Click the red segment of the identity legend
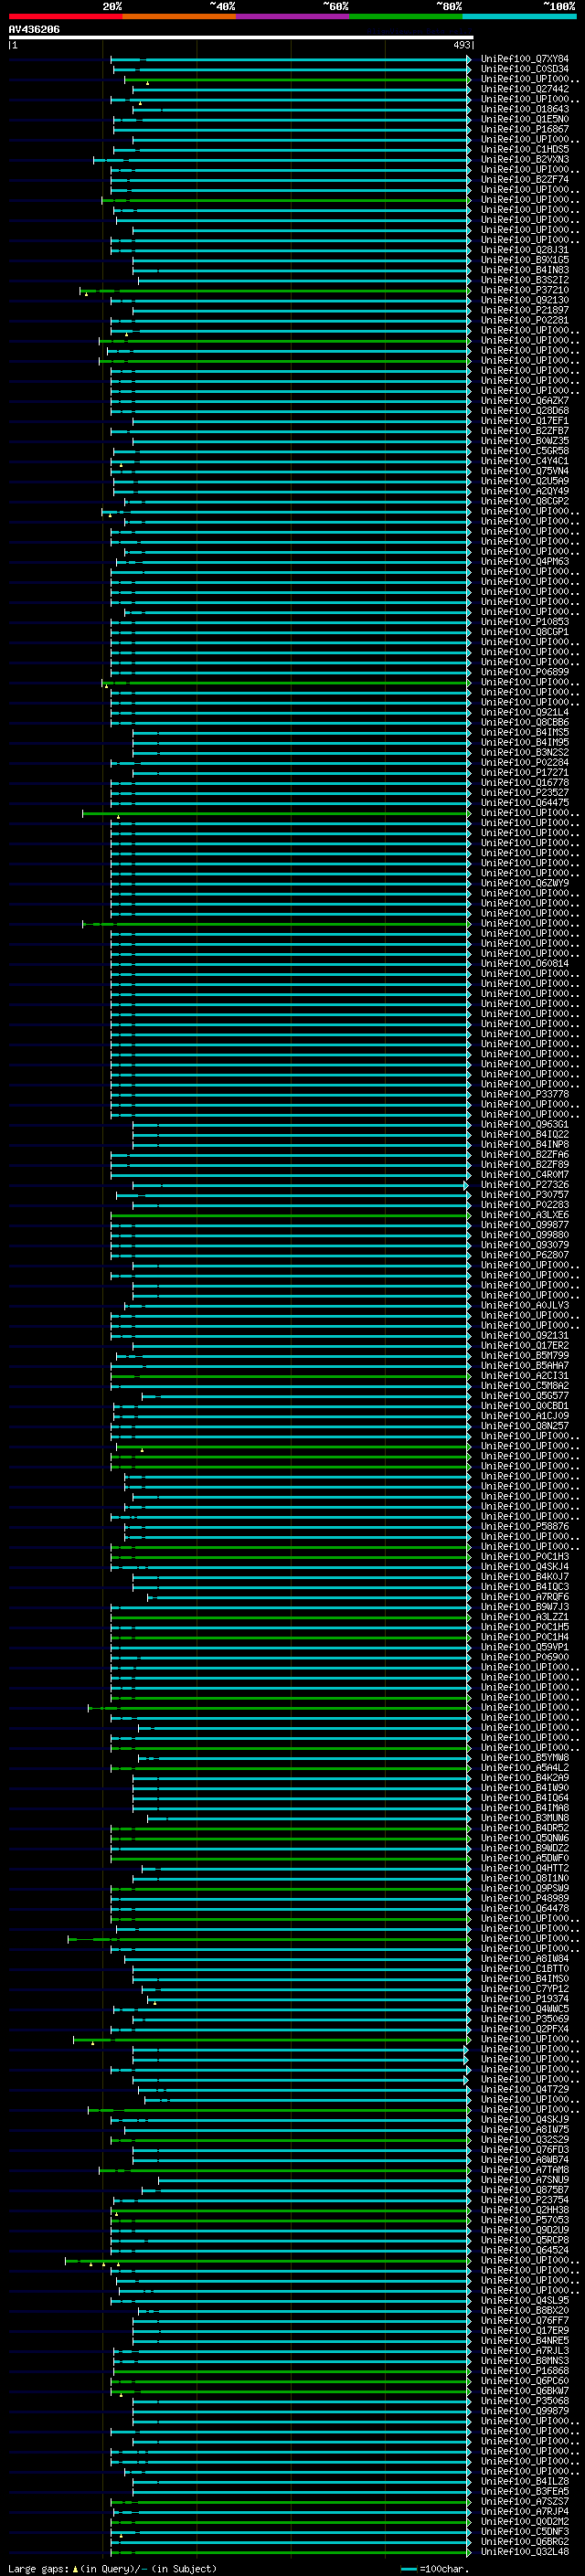The width and height of the screenshot is (585, 2576). 65,17
